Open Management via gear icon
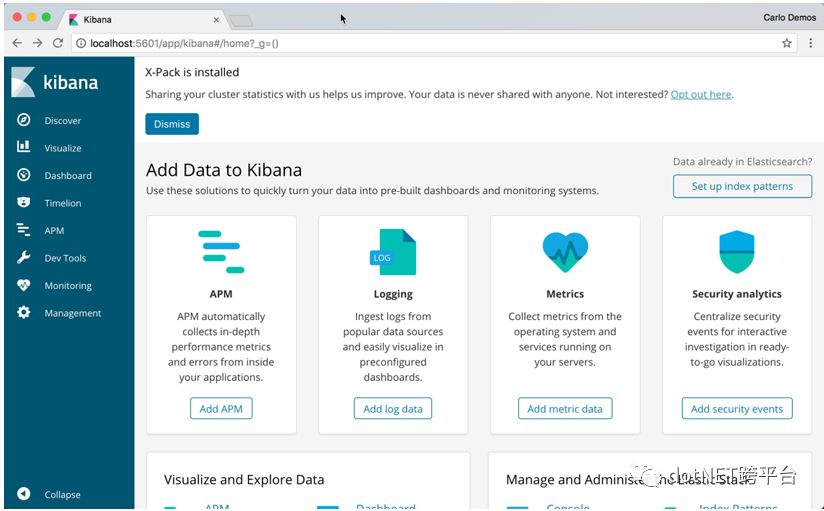 23,312
